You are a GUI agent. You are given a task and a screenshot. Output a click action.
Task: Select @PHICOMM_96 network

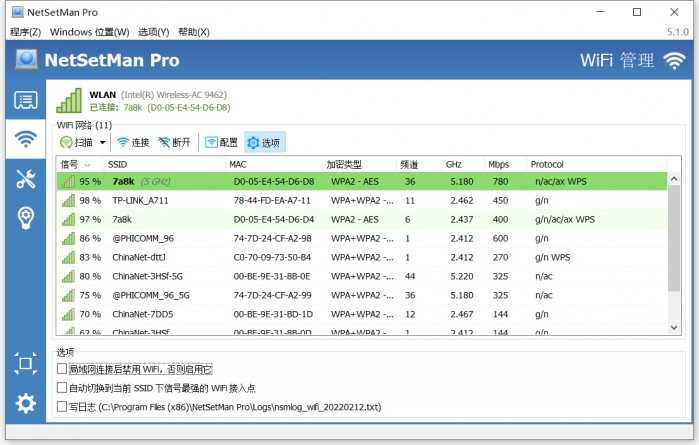pos(362,239)
